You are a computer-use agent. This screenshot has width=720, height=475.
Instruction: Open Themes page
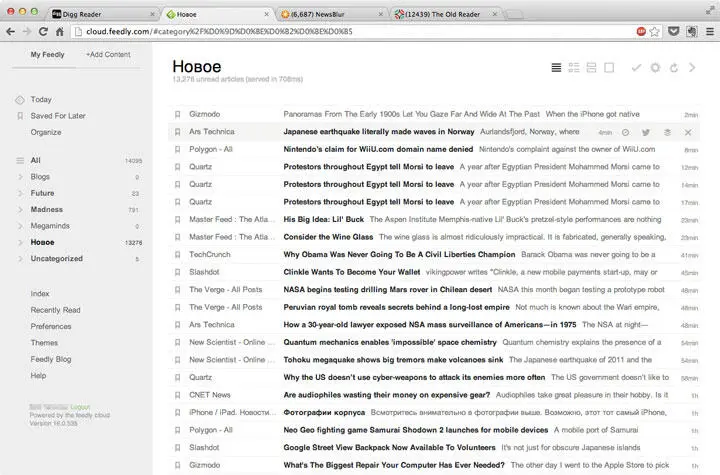click(x=44, y=343)
